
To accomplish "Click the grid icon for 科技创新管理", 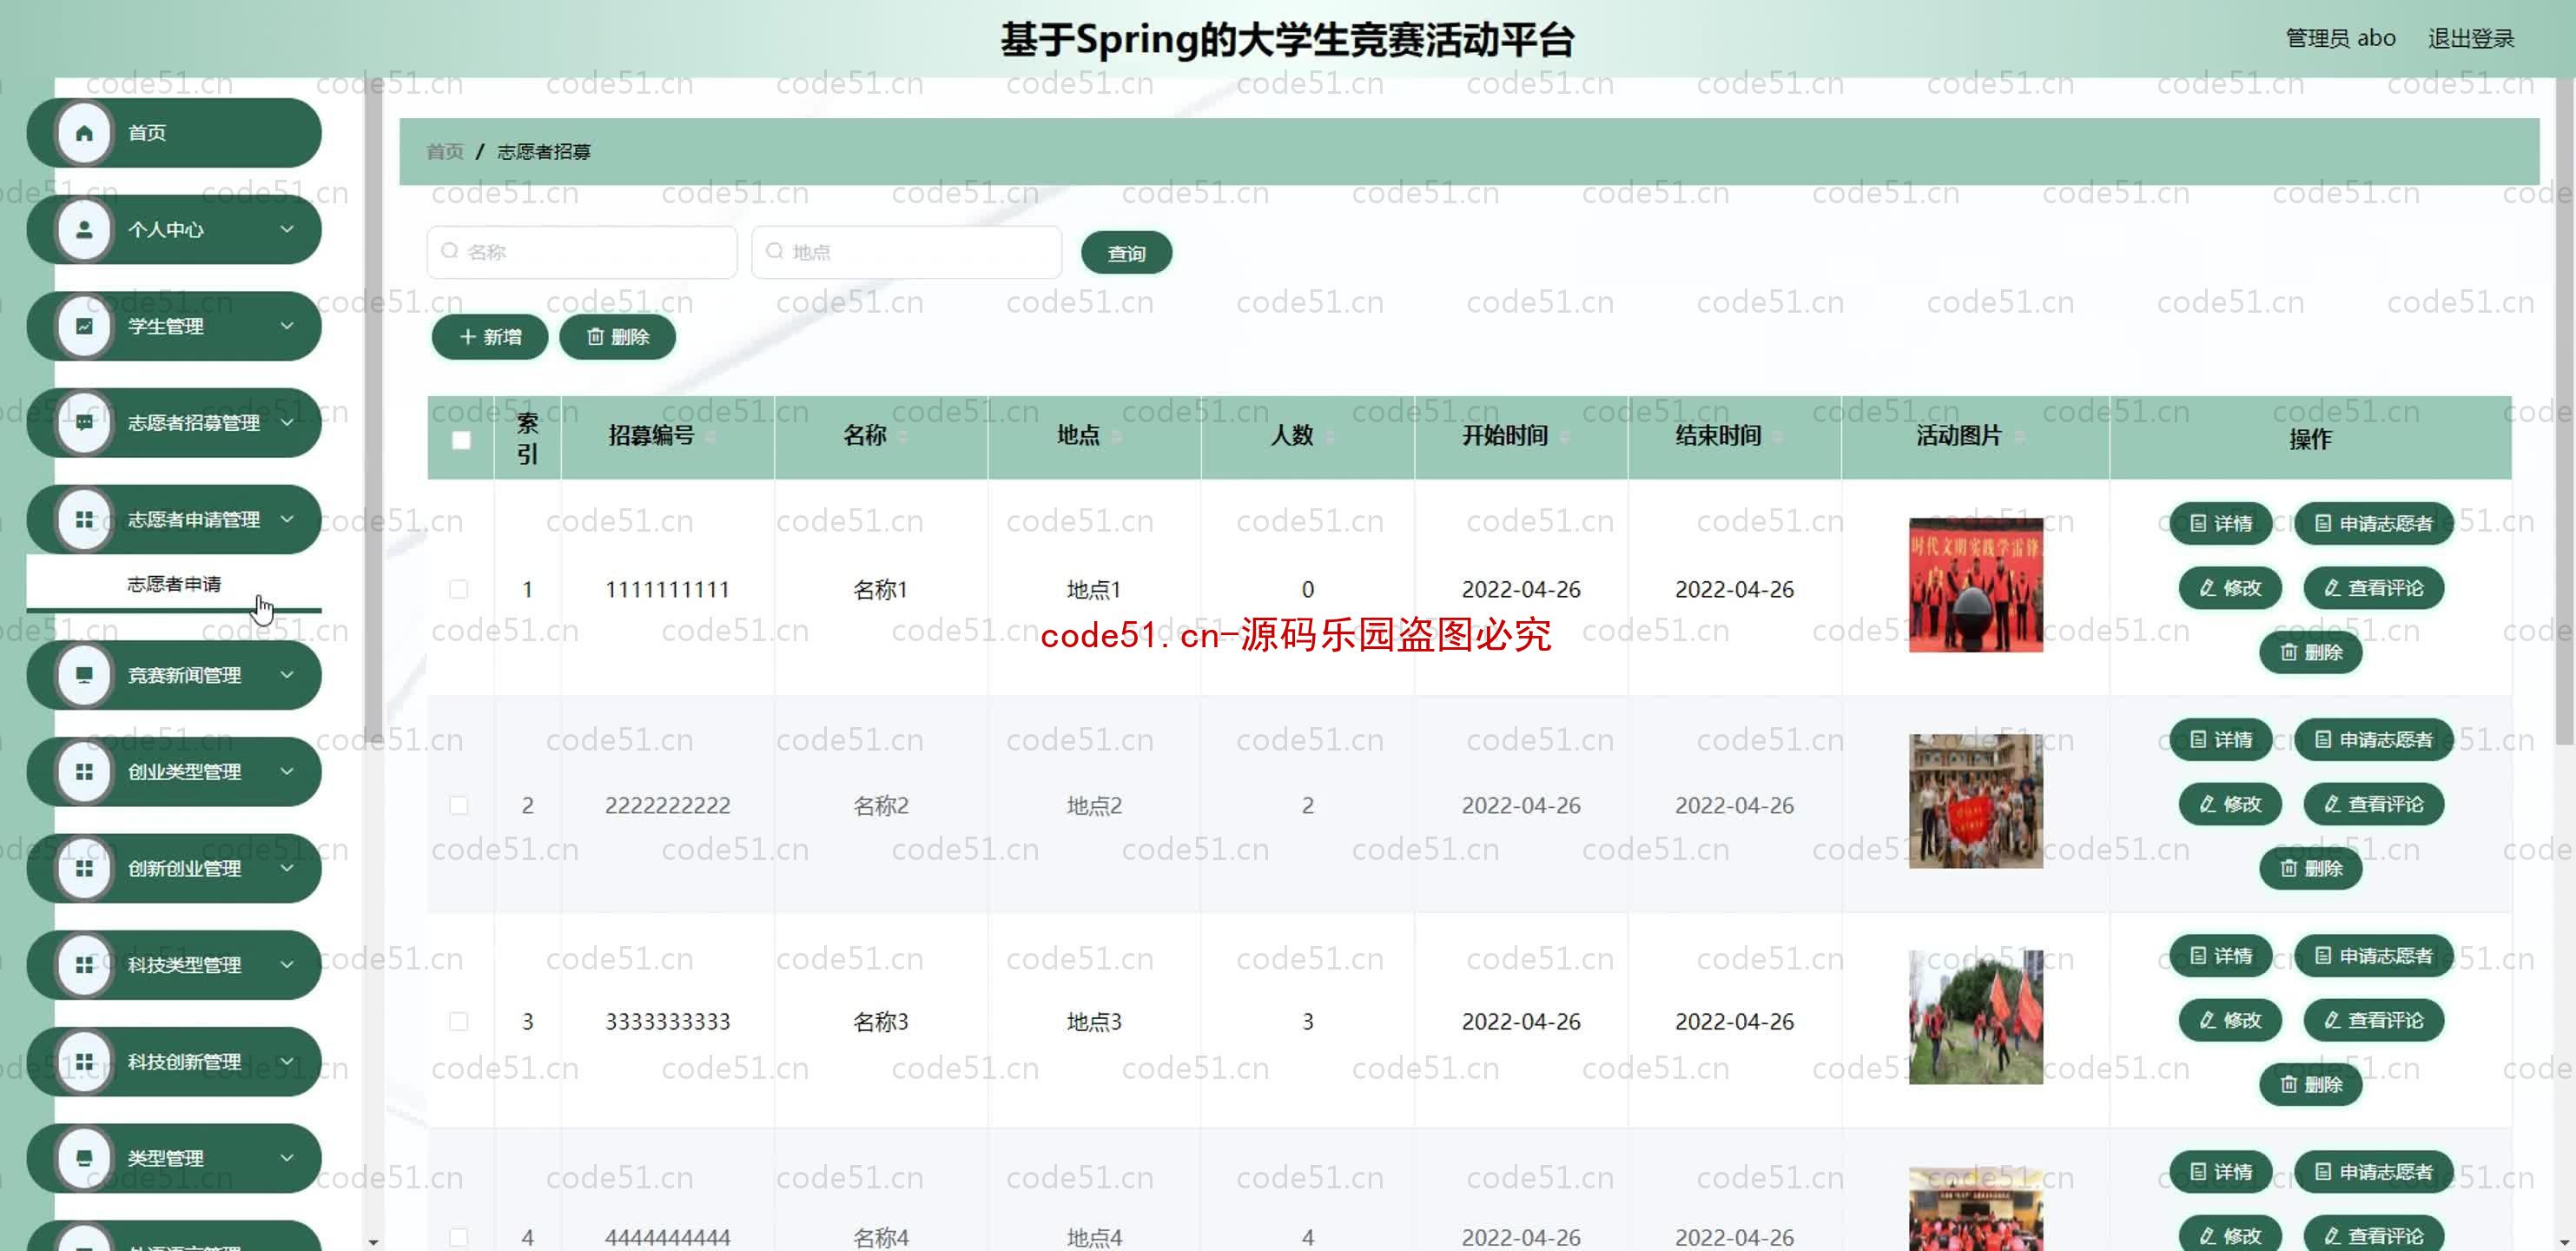I will tap(84, 1062).
